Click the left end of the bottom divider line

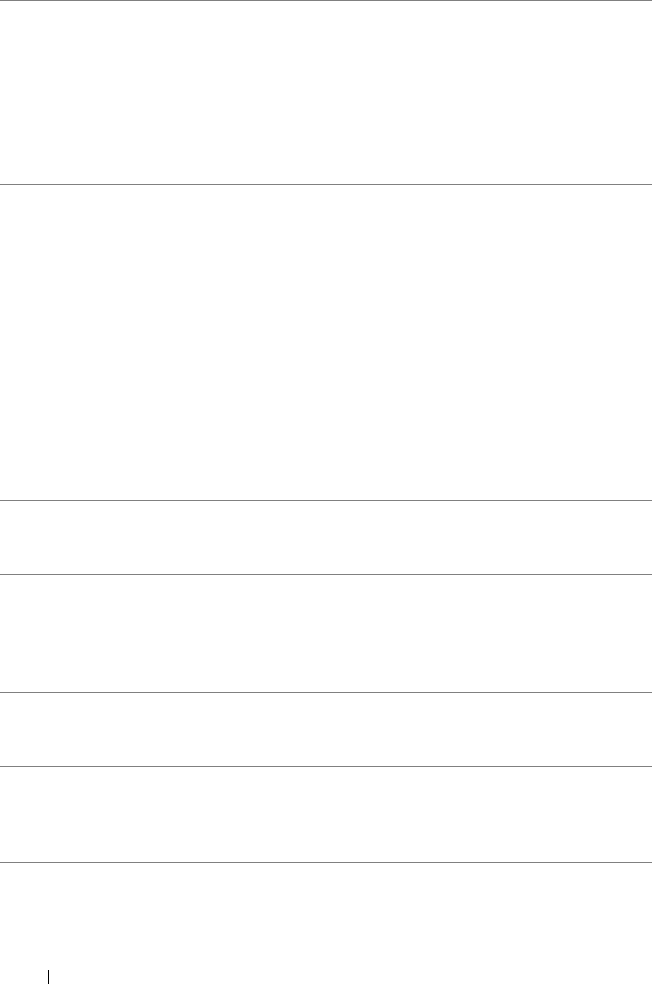5,862
